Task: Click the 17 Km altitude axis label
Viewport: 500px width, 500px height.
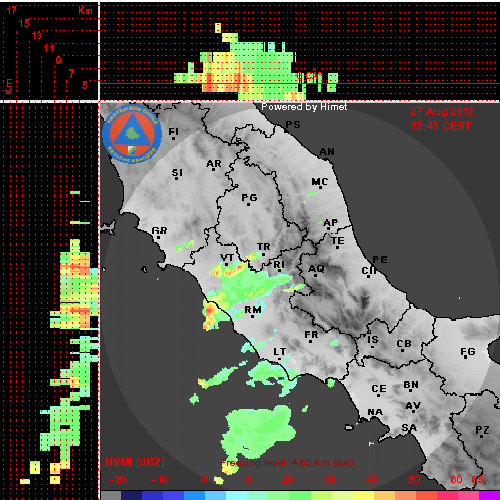Action: click(12, 10)
